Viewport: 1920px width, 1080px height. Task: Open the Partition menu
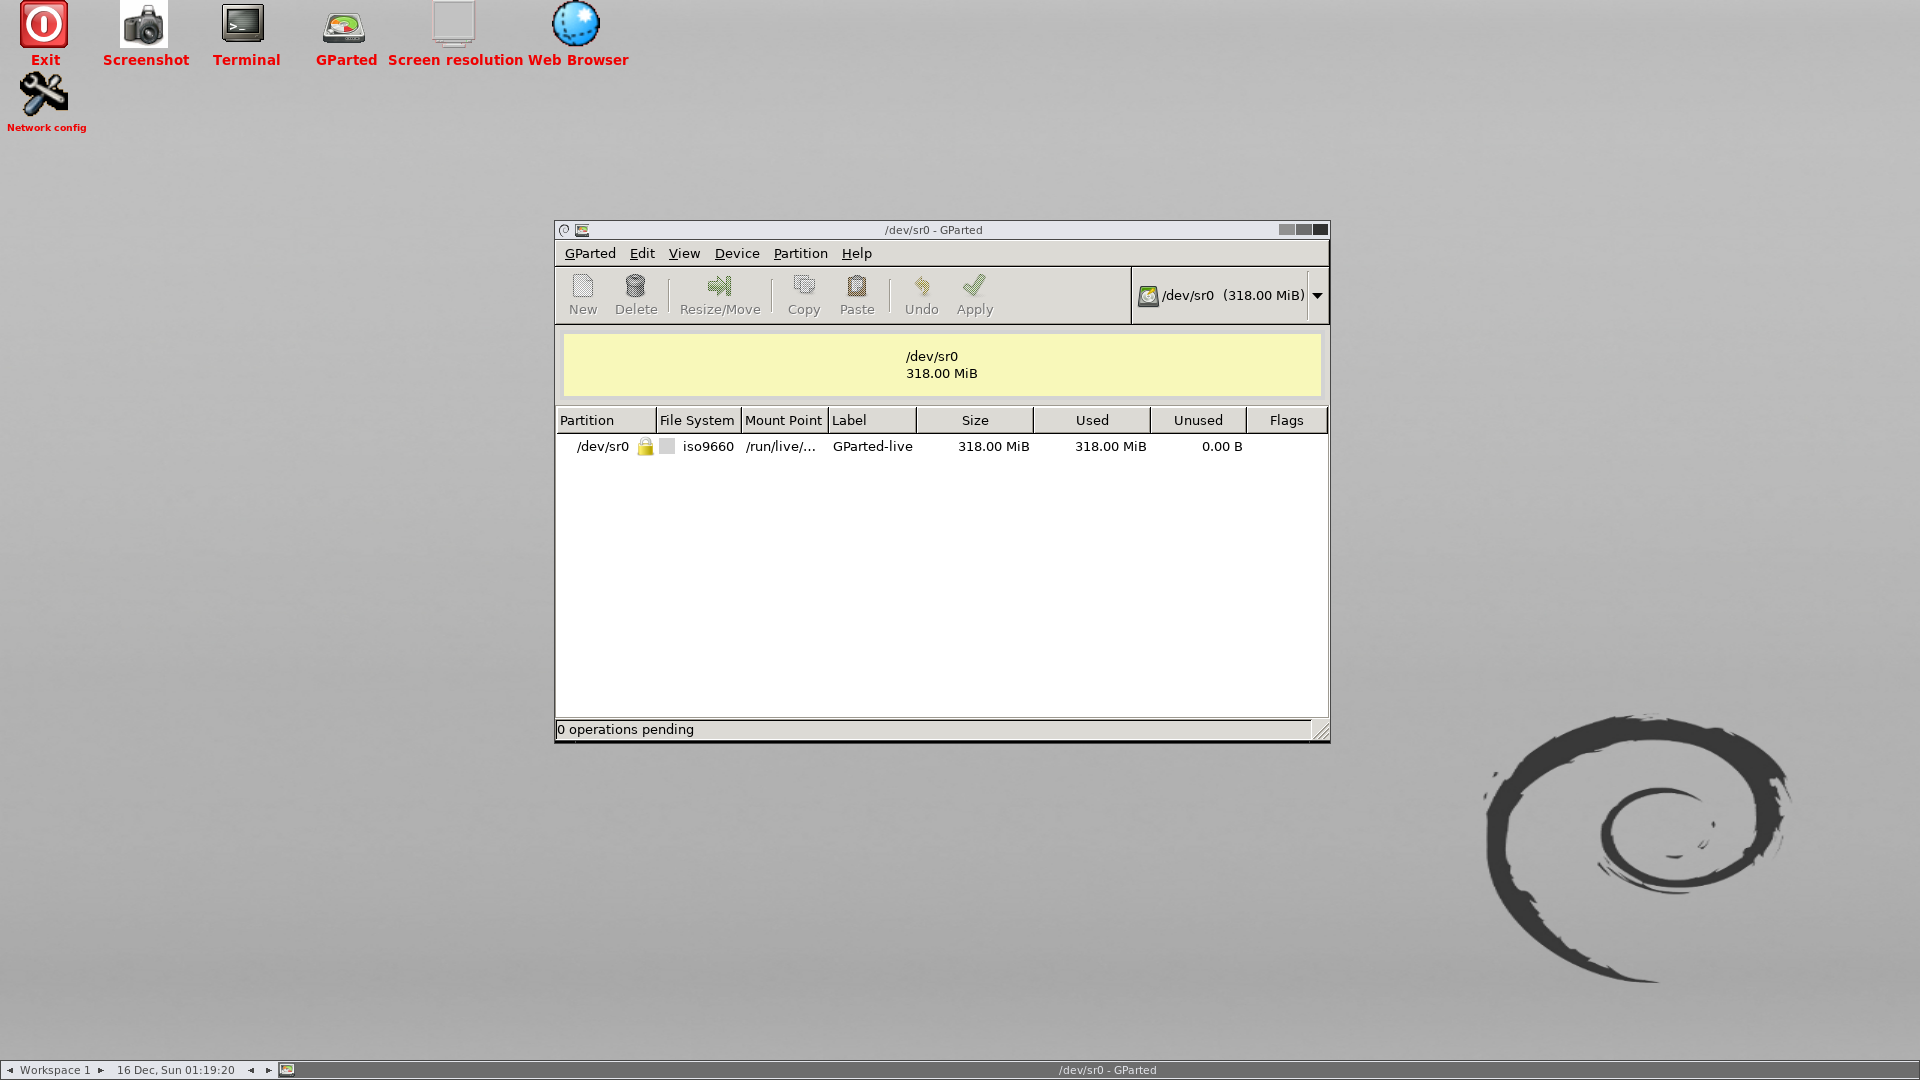pyautogui.click(x=800, y=254)
